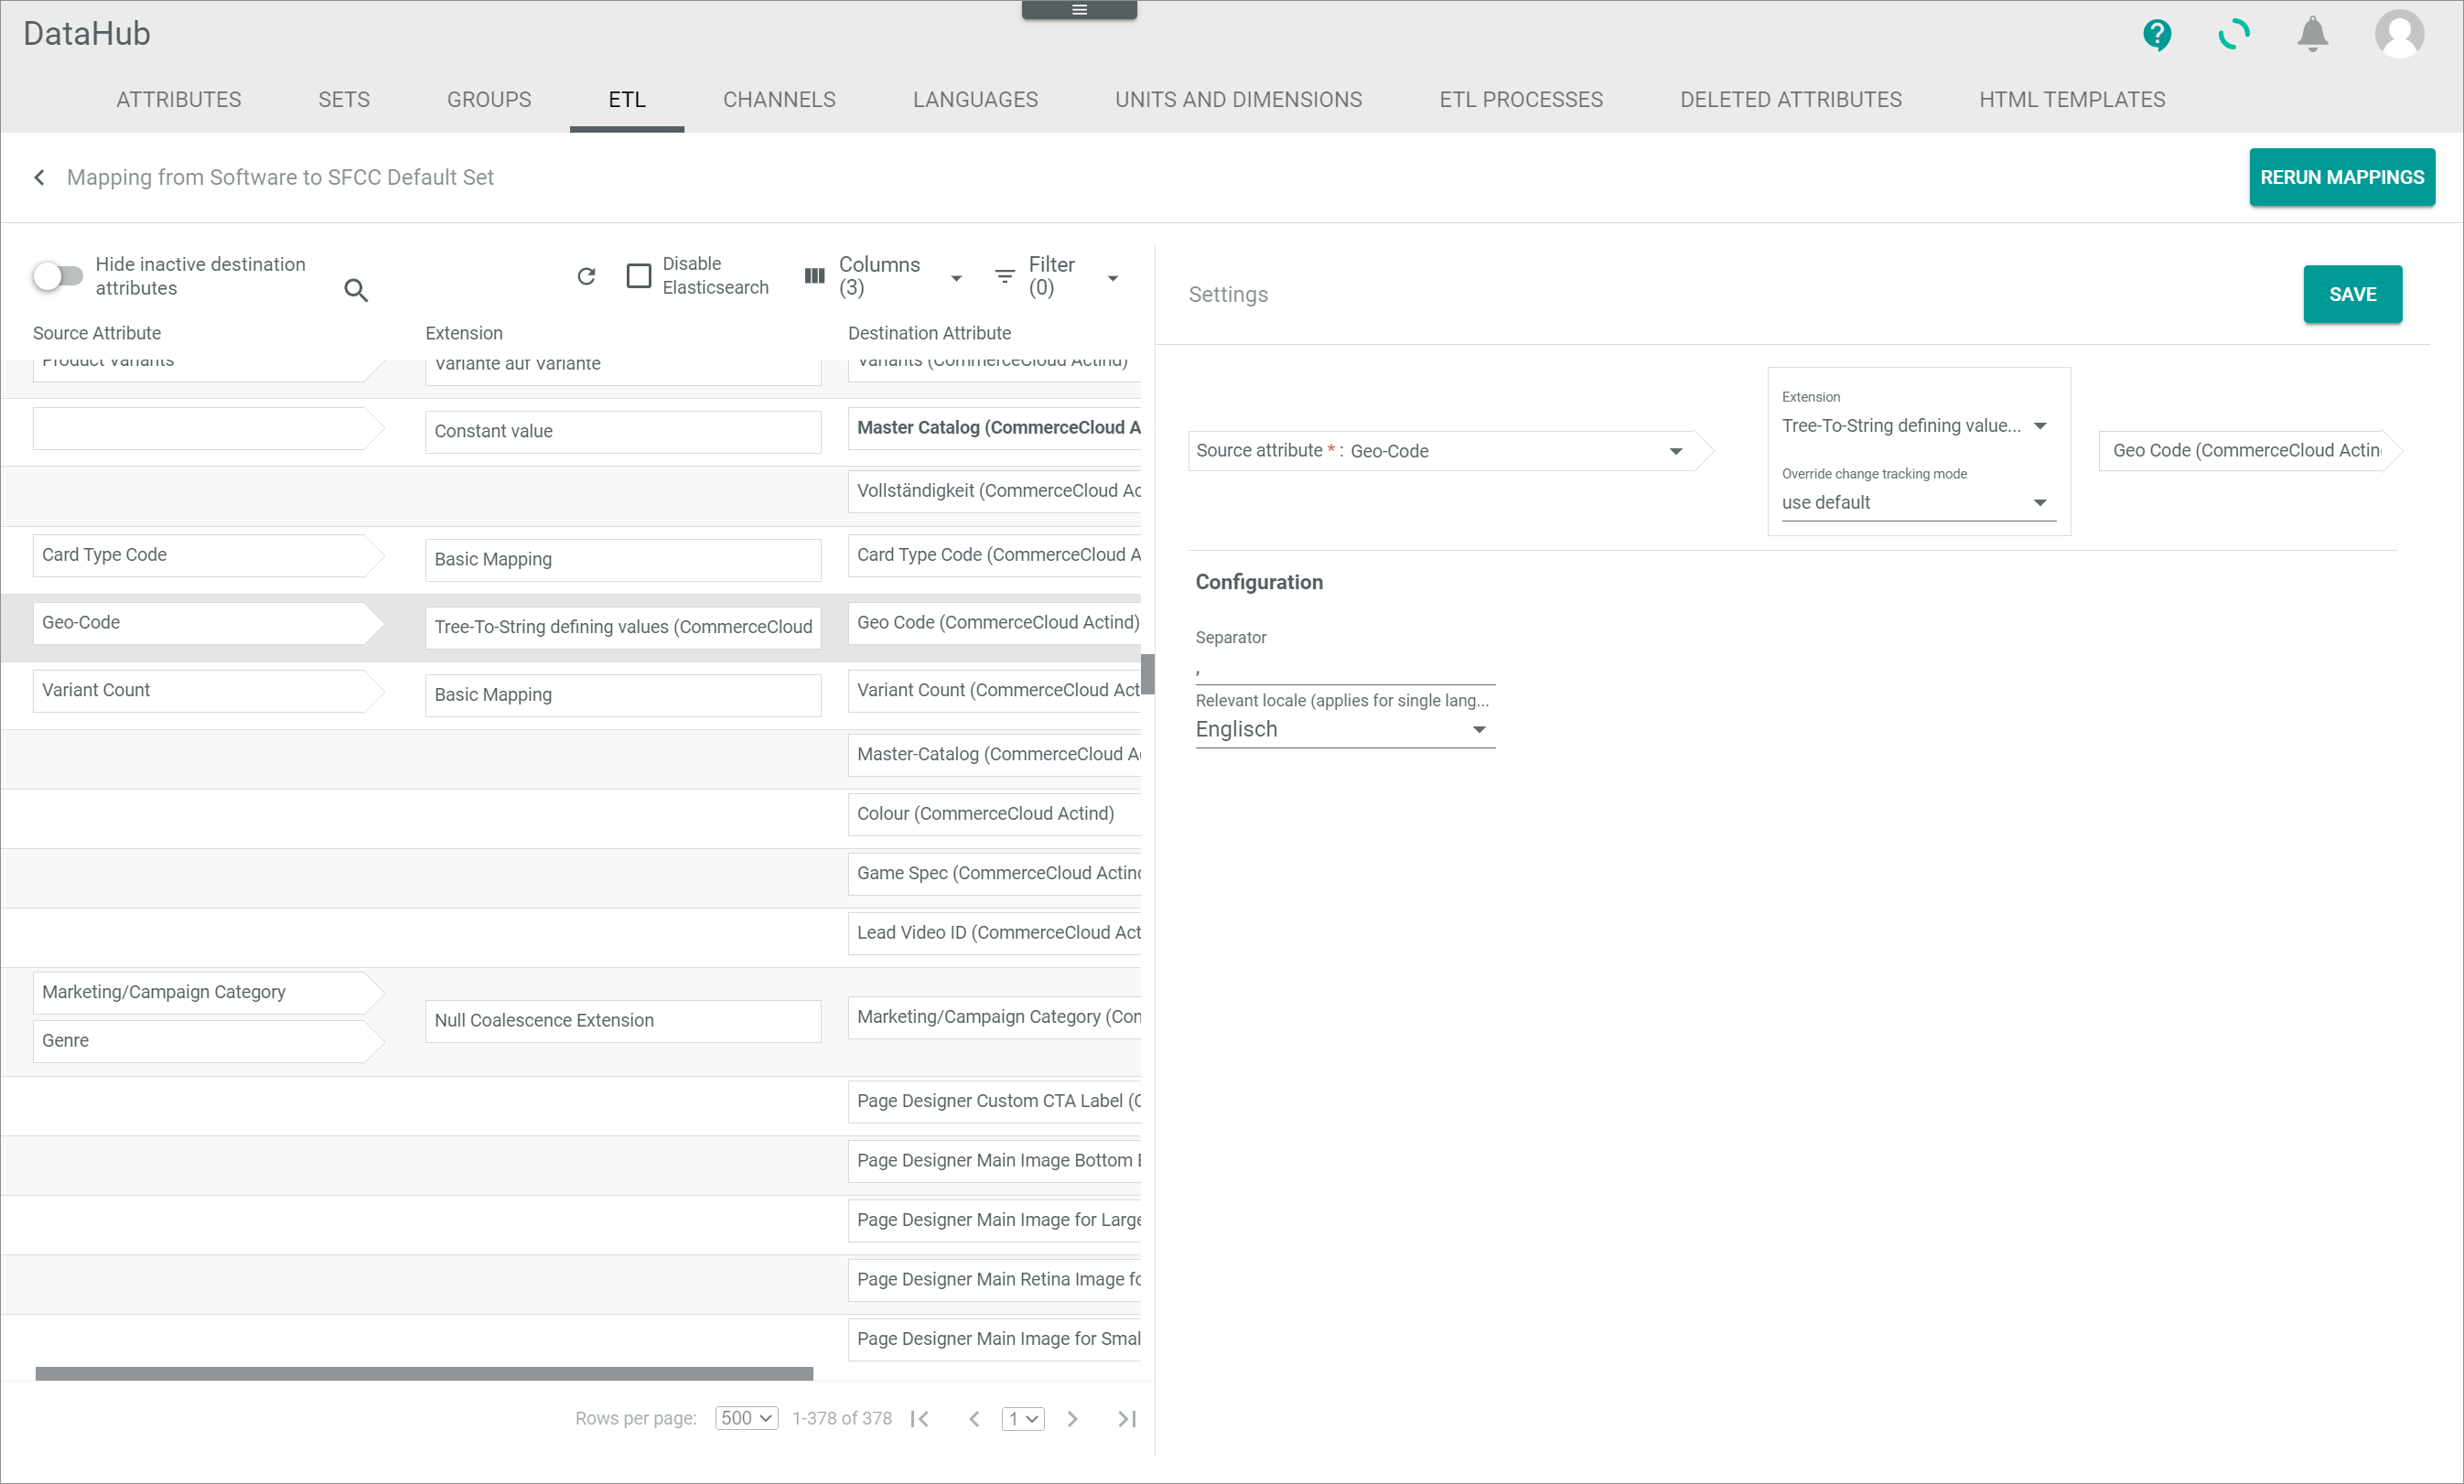Screen dimensions: 2464x1484
Task: Click the Columns layout icon
Action: click(x=815, y=276)
